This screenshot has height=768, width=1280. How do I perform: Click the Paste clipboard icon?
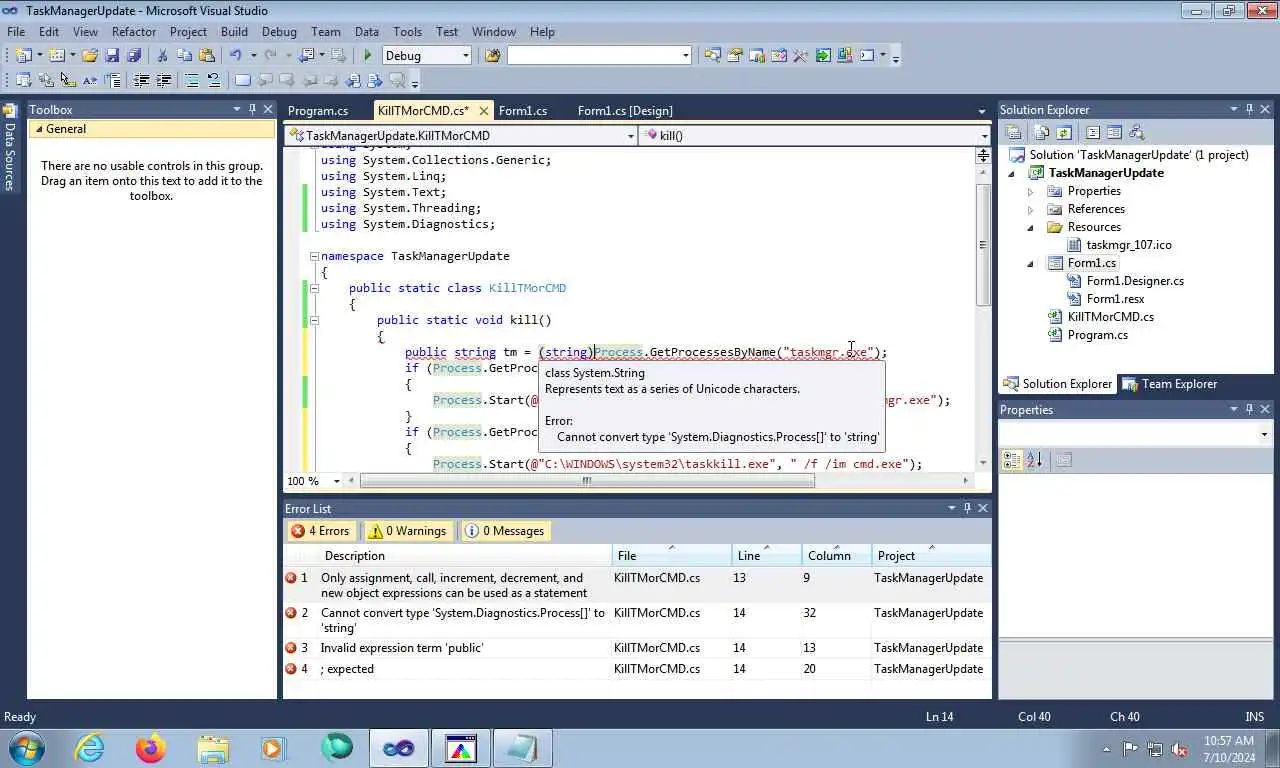(x=206, y=56)
